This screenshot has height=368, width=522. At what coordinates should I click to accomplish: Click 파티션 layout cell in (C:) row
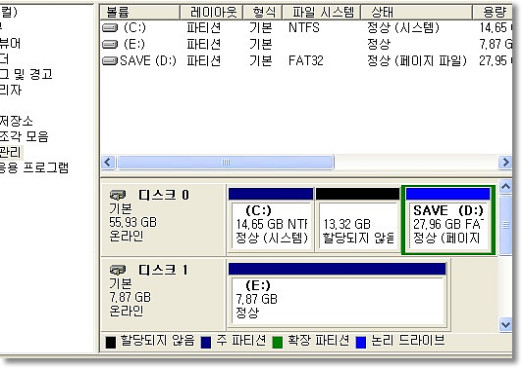(x=204, y=28)
